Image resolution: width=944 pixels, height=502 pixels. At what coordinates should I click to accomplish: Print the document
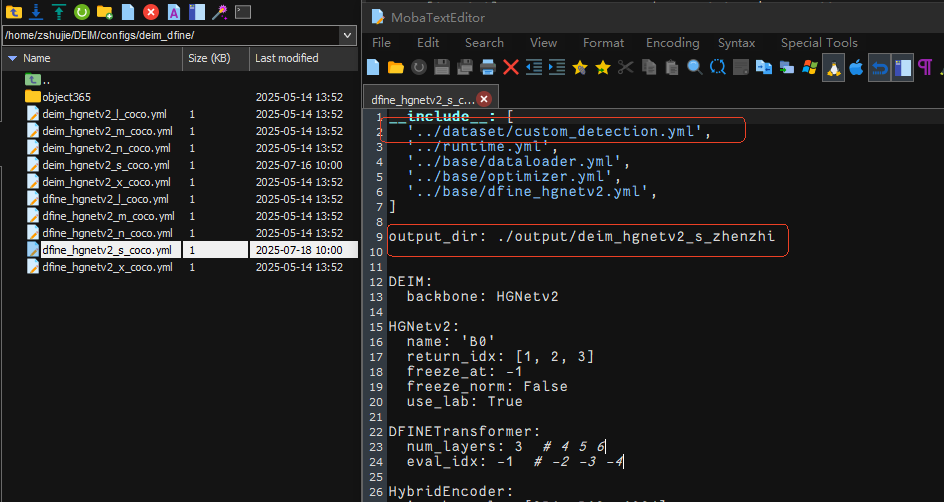pyautogui.click(x=488, y=67)
